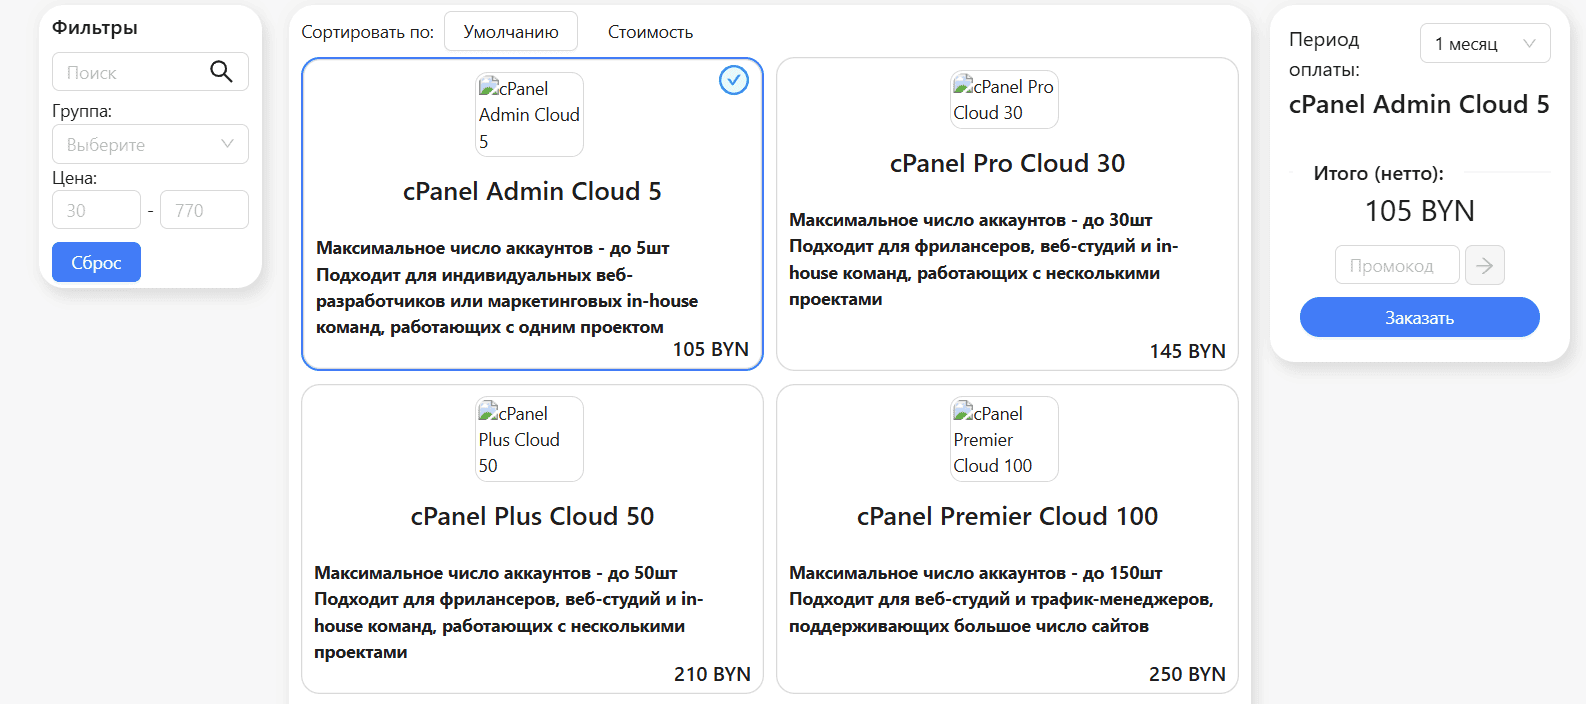The image size is (1586, 704).
Task: Click the cPanel Admin Cloud 5 card title
Action: coord(532,191)
